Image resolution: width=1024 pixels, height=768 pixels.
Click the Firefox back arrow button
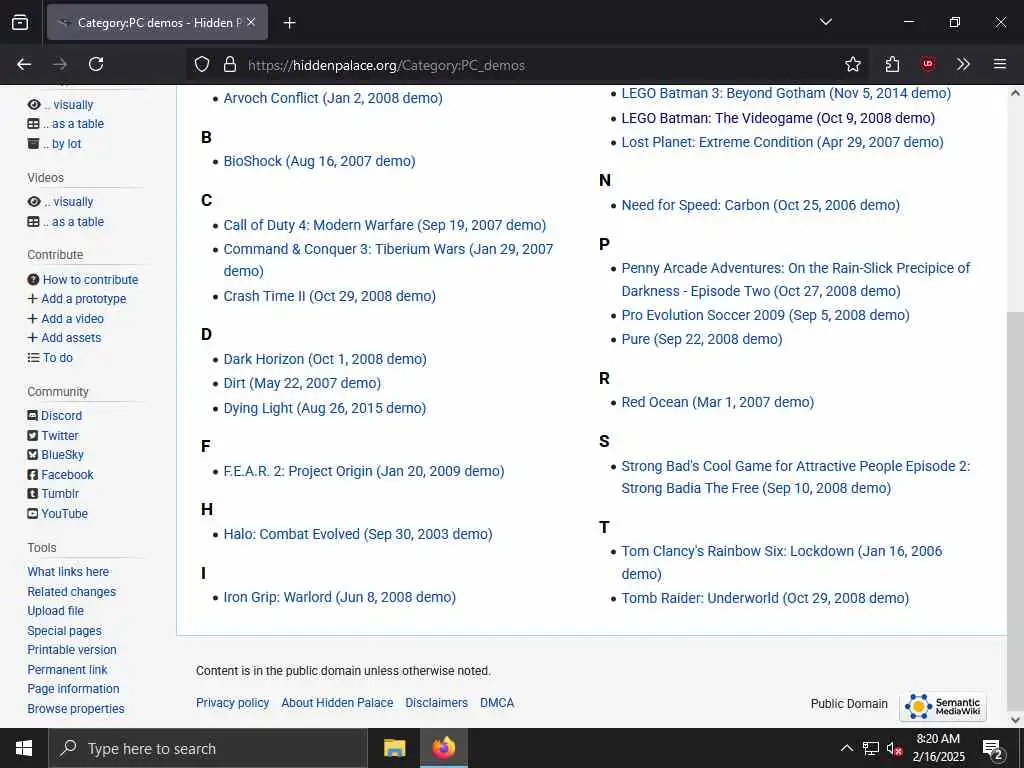(24, 64)
